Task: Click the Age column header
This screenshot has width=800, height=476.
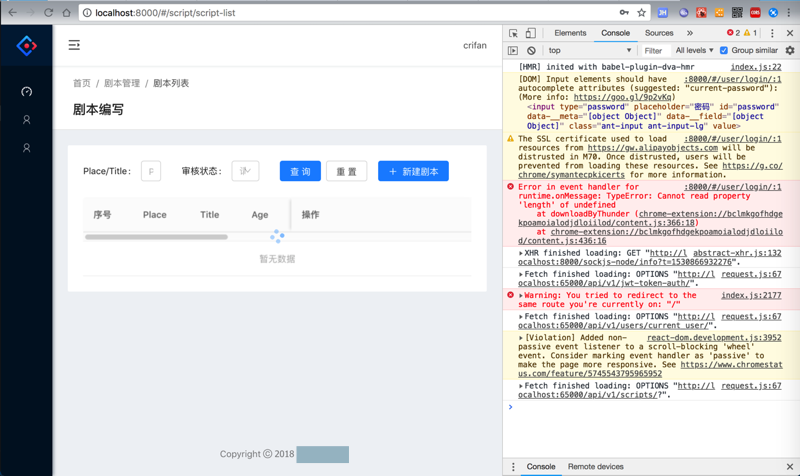Action: point(260,215)
